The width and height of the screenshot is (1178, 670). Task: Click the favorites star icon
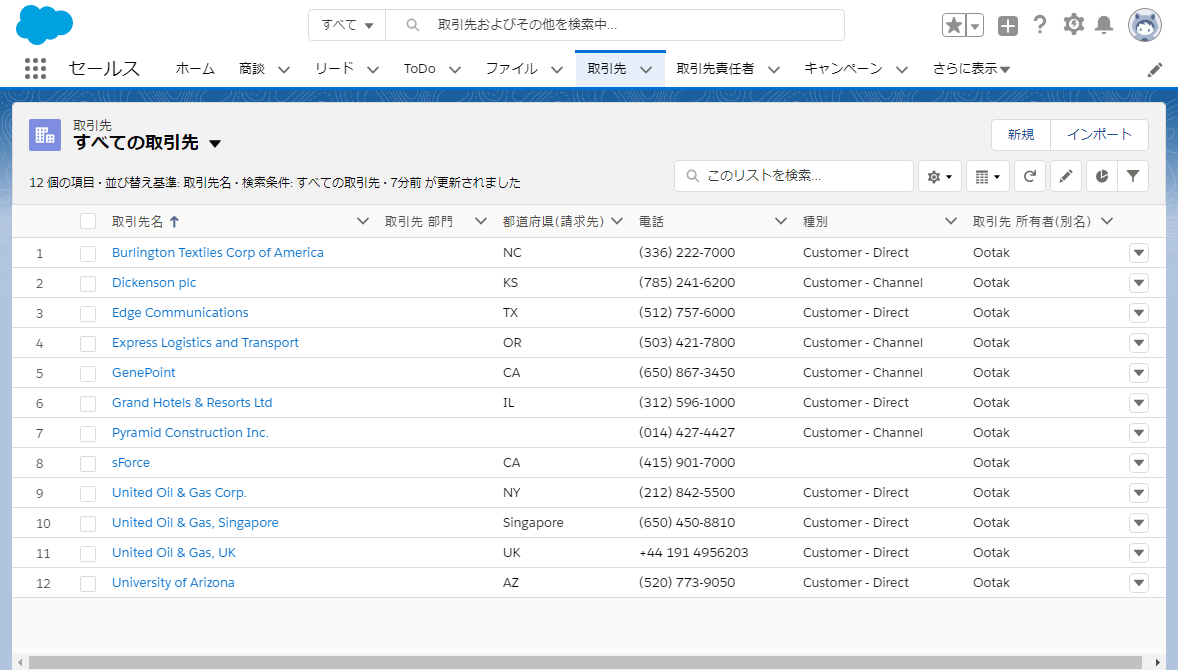tap(955, 24)
